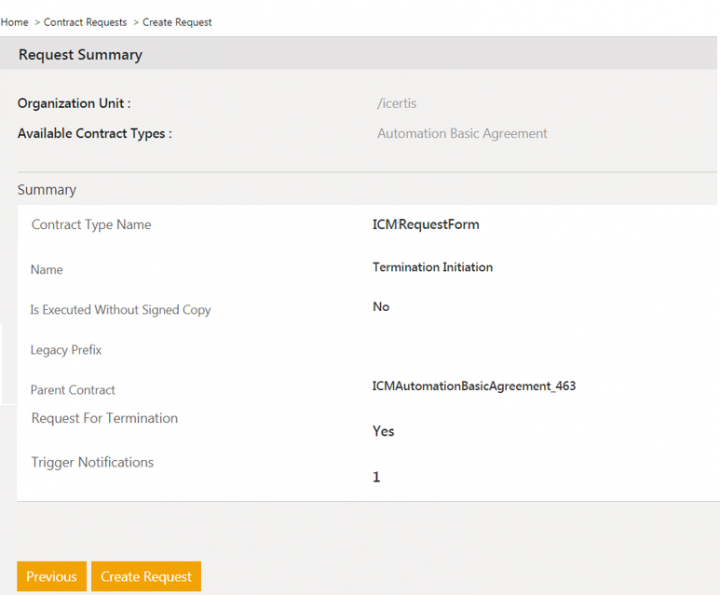The height and width of the screenshot is (595, 720).
Task: Click the orange Previous button
Action: (51, 576)
